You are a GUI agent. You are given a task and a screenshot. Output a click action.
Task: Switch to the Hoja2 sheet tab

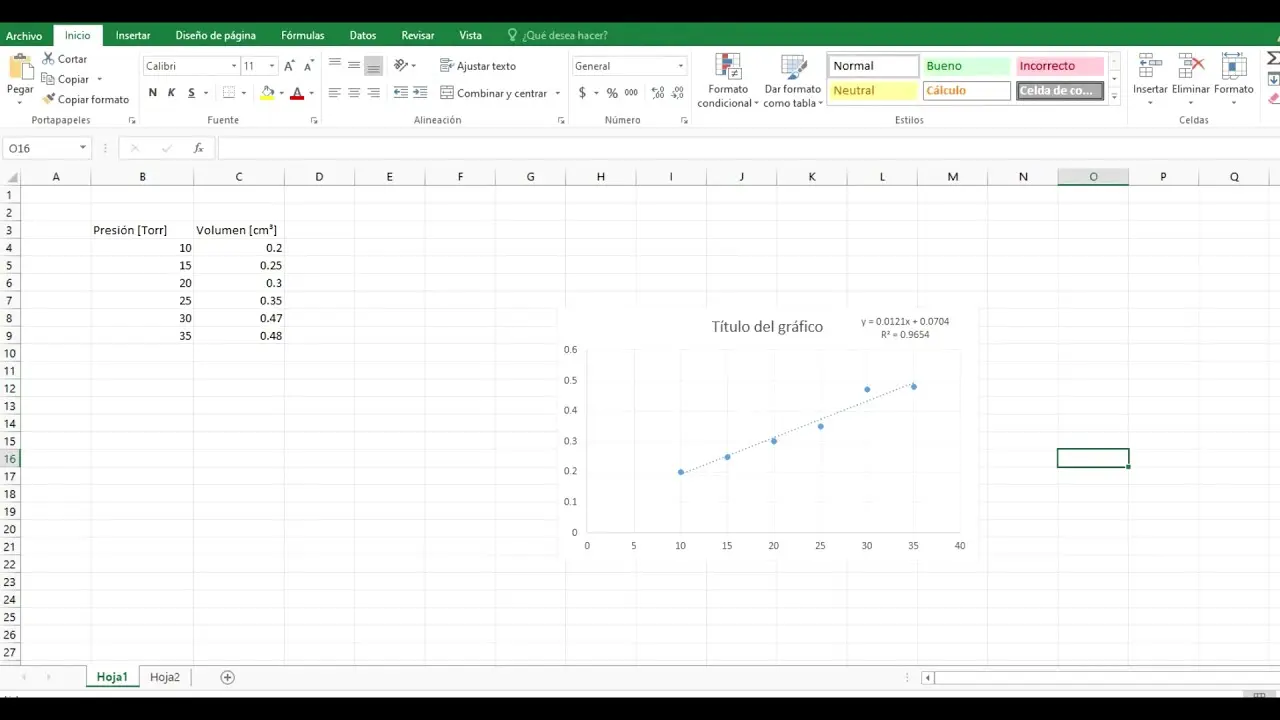pos(164,677)
